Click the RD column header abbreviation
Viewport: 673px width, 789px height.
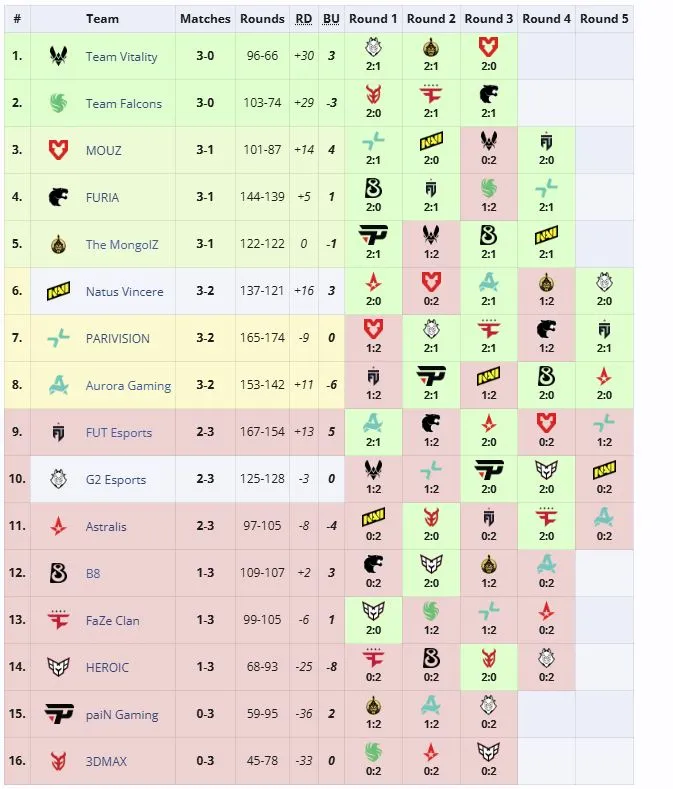304,19
